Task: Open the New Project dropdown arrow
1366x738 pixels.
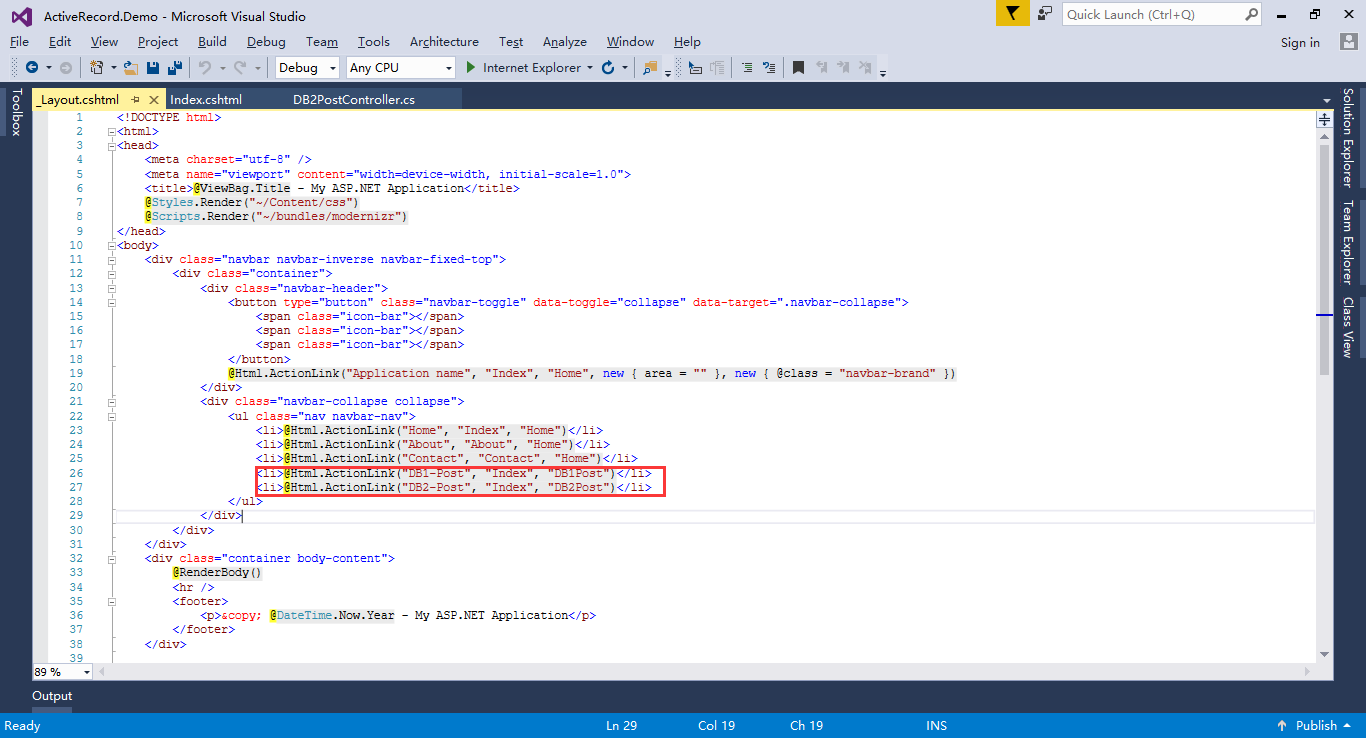Action: [x=113, y=68]
